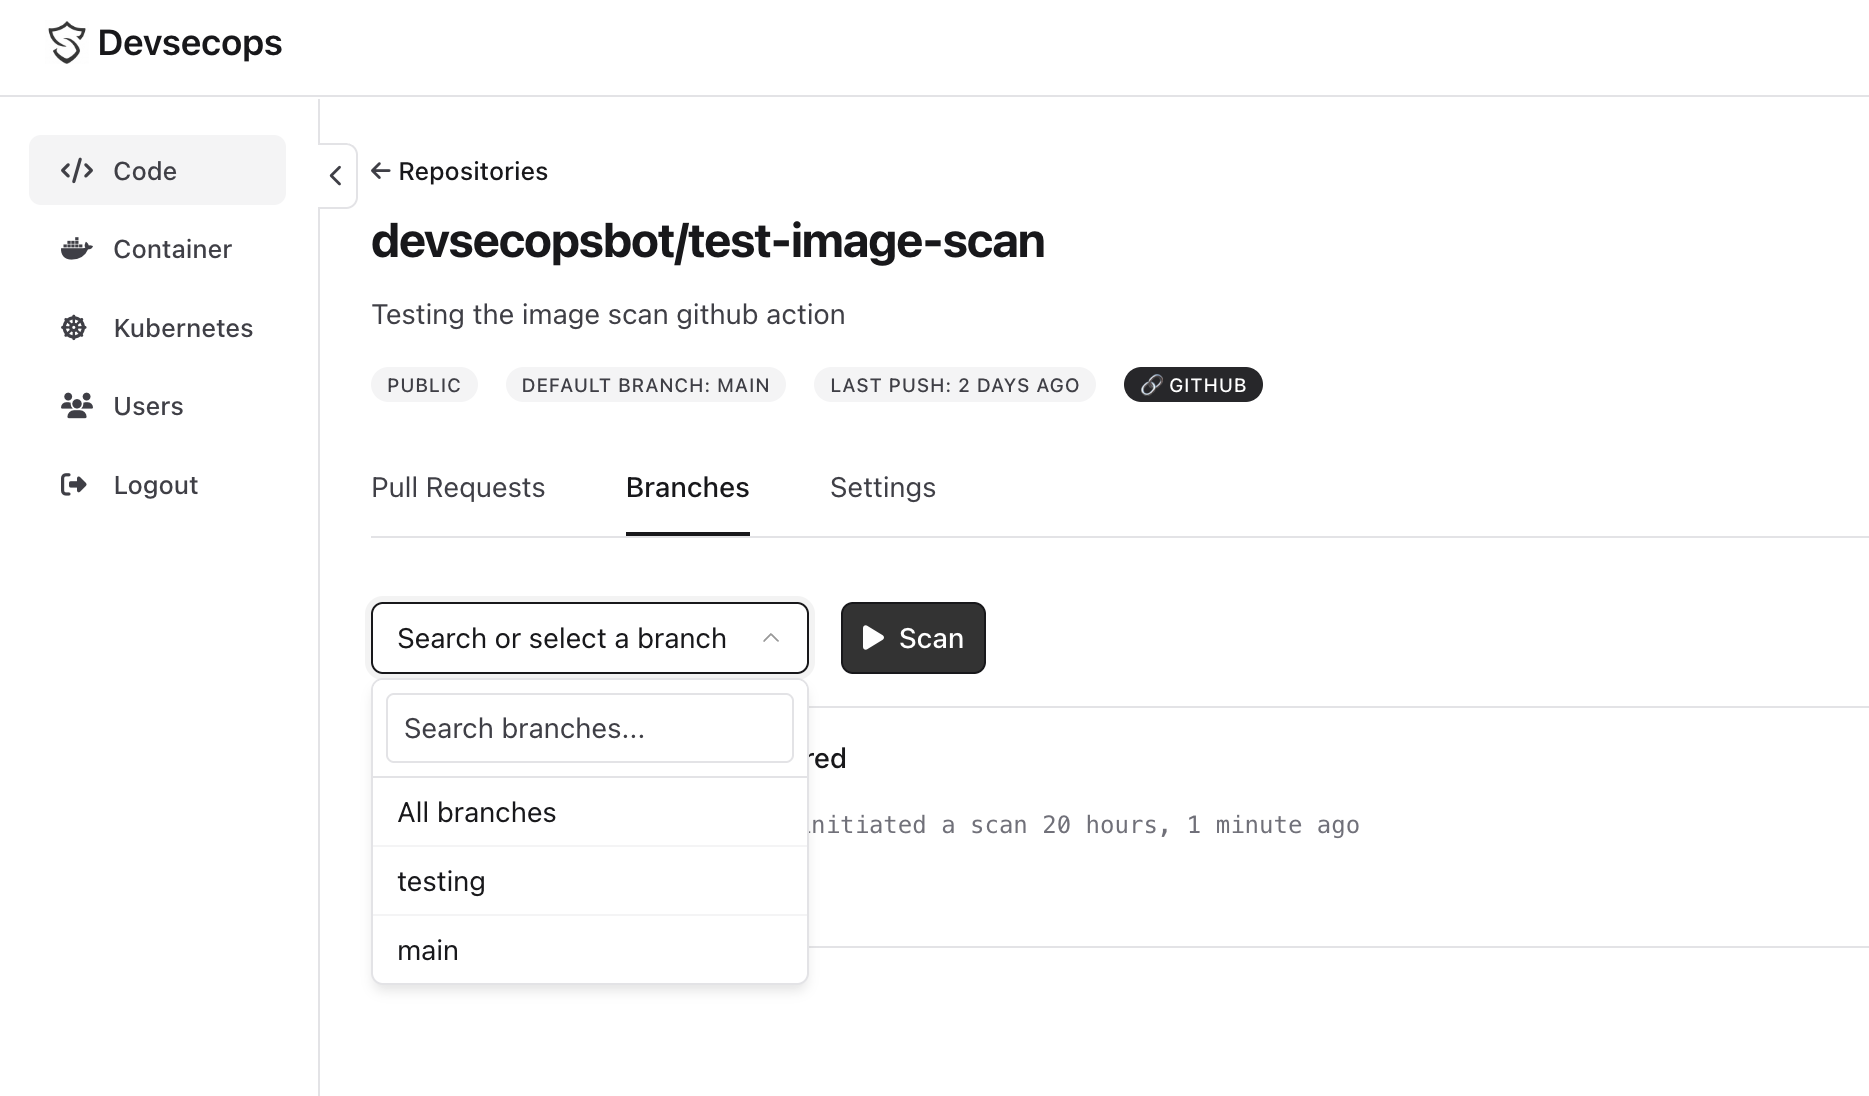1869x1096 pixels.
Task: Click the Devsecops shield logo icon
Action: pyautogui.click(x=66, y=43)
